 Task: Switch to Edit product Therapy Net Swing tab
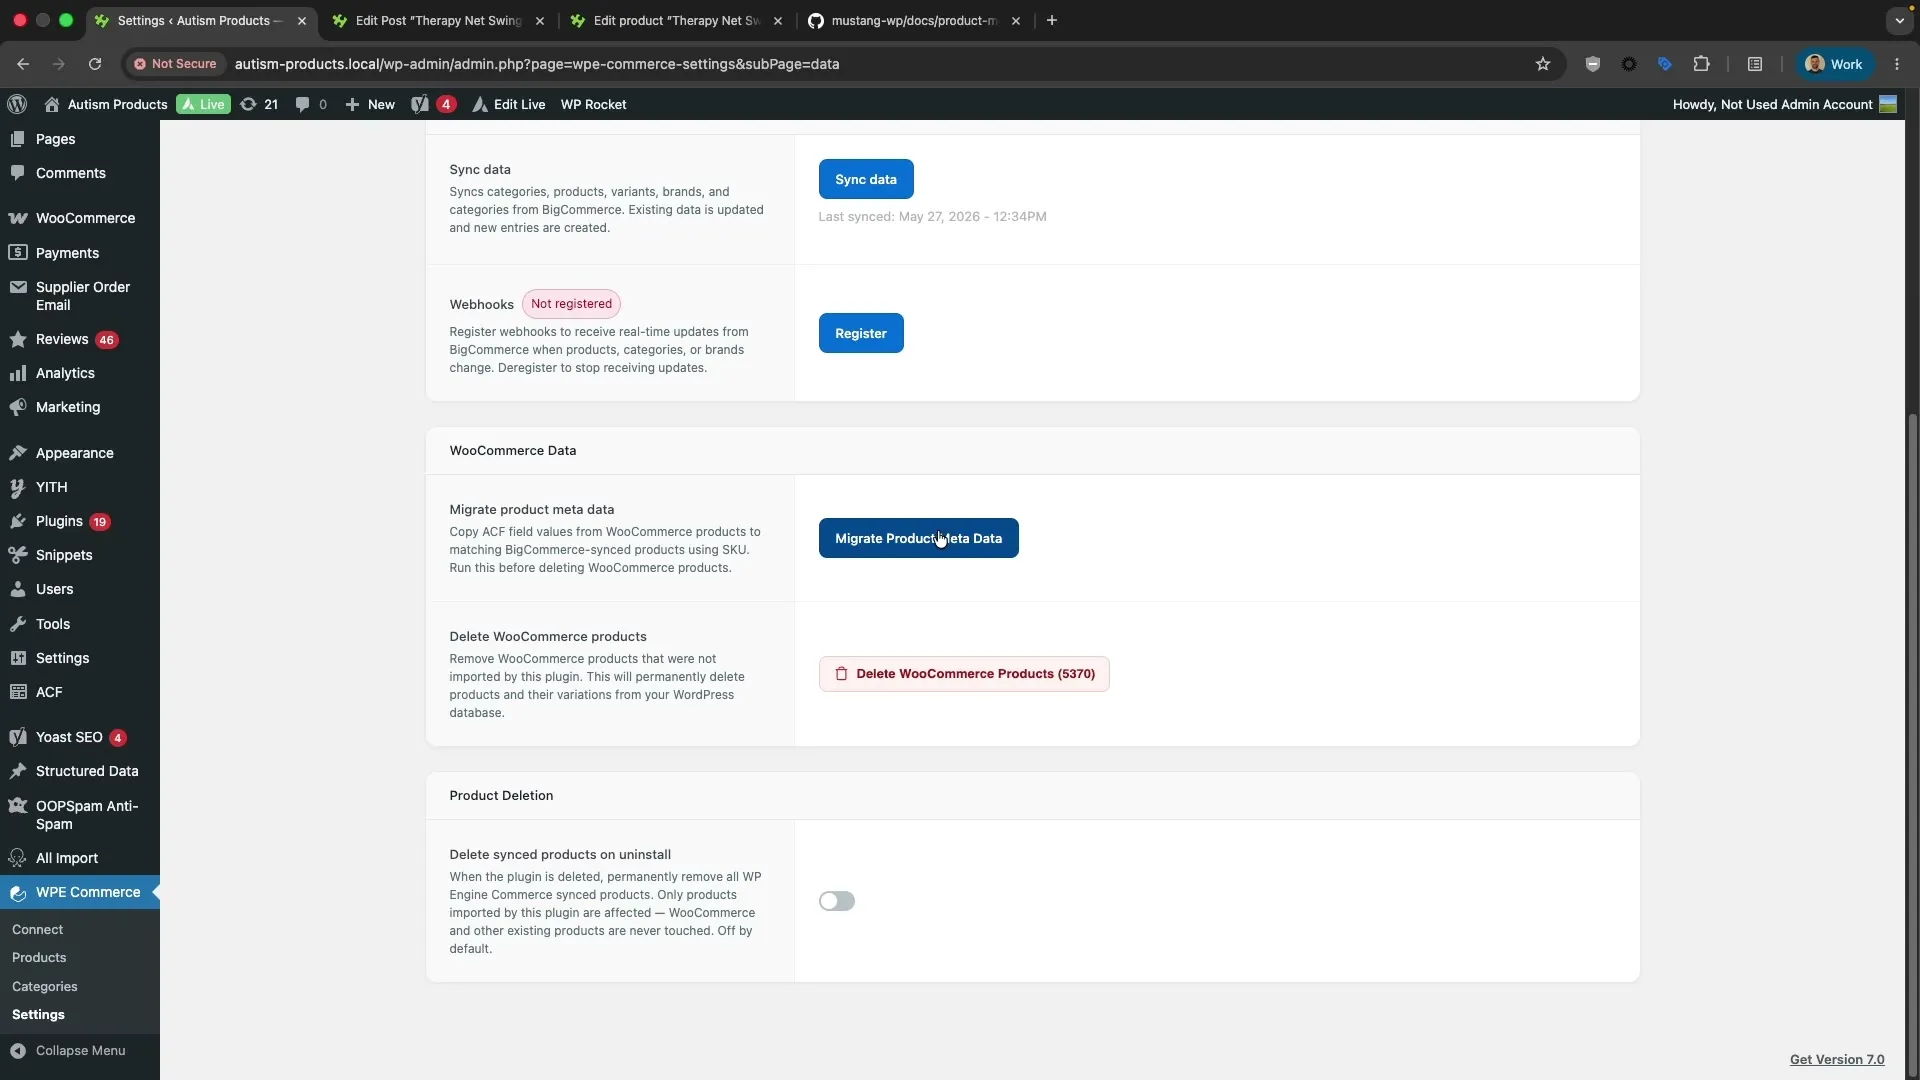coord(677,20)
